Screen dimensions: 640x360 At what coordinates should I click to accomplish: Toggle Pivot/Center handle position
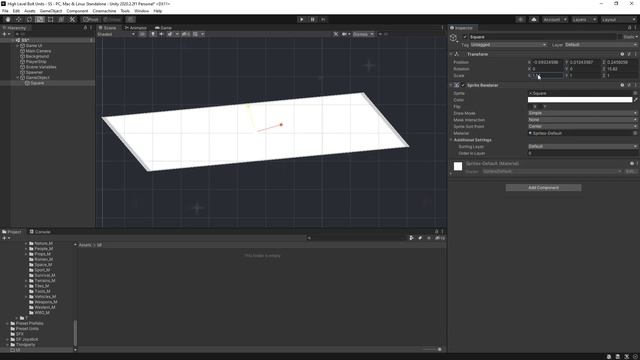tap(91, 19)
